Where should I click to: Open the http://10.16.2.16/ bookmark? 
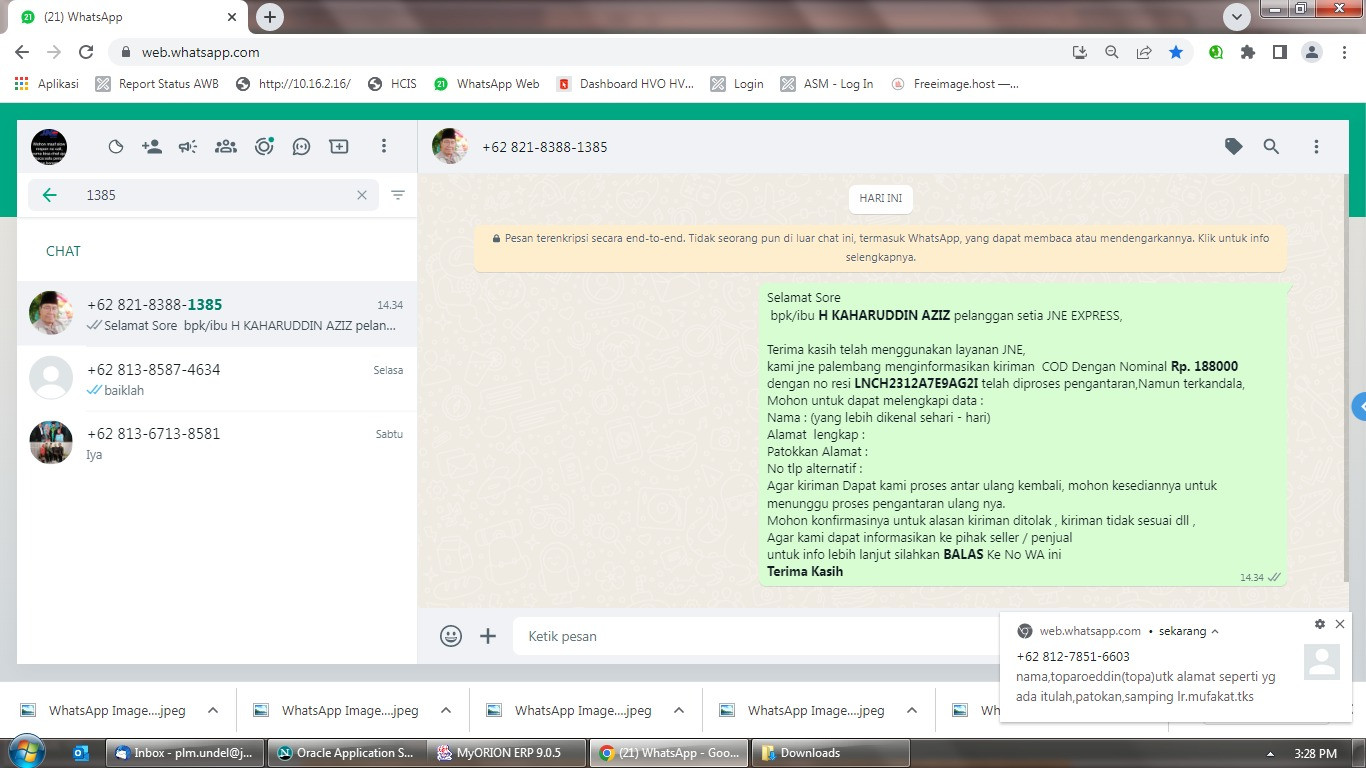[293, 84]
